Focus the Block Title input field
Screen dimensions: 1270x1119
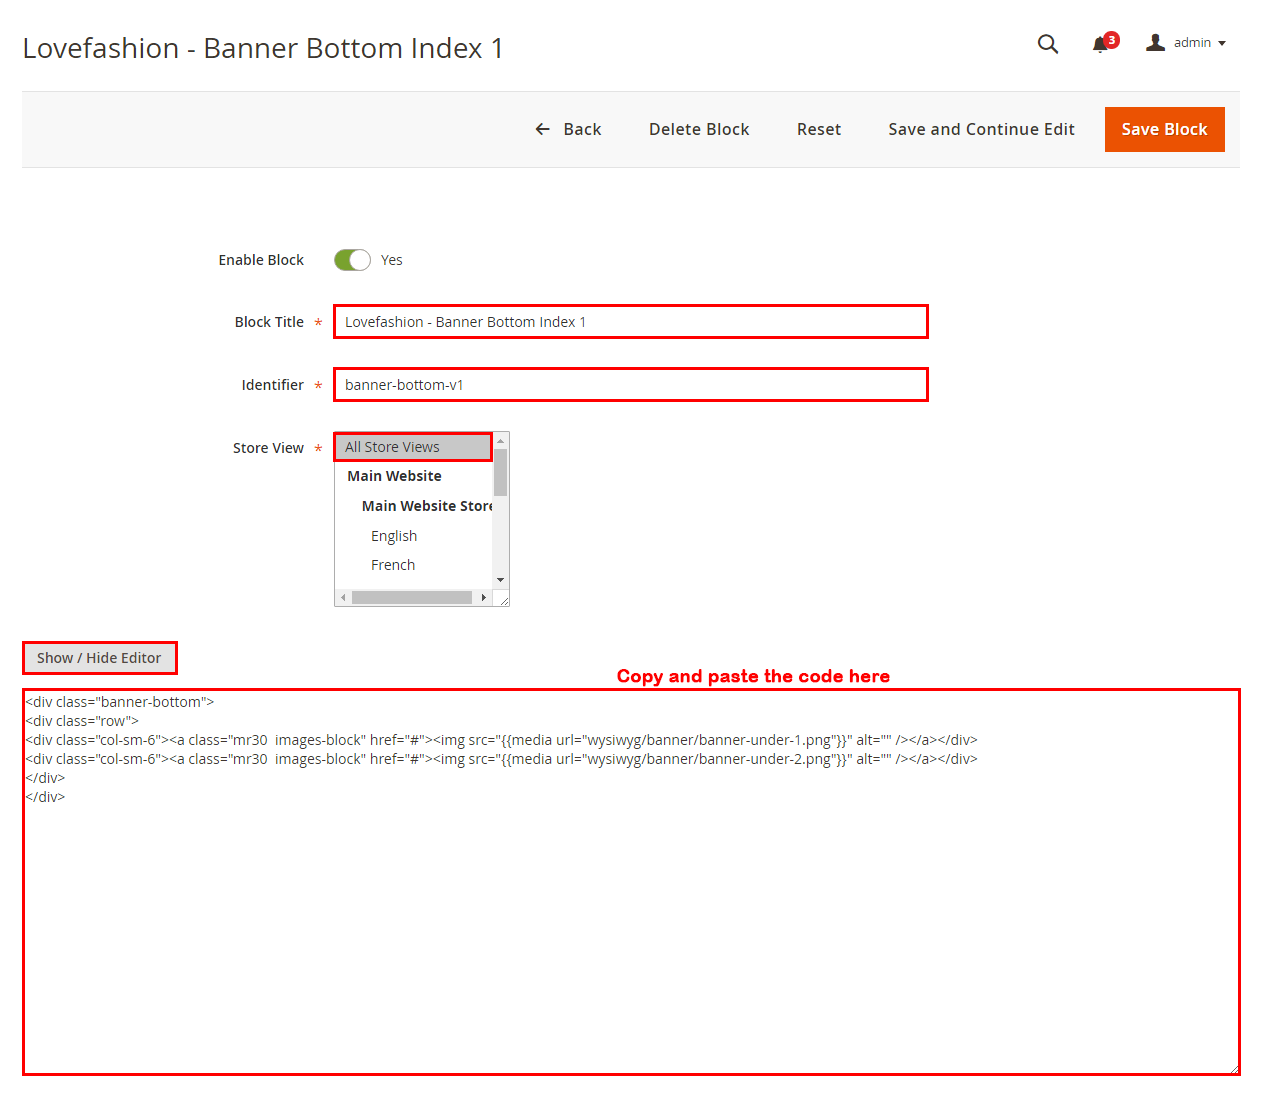(x=631, y=322)
